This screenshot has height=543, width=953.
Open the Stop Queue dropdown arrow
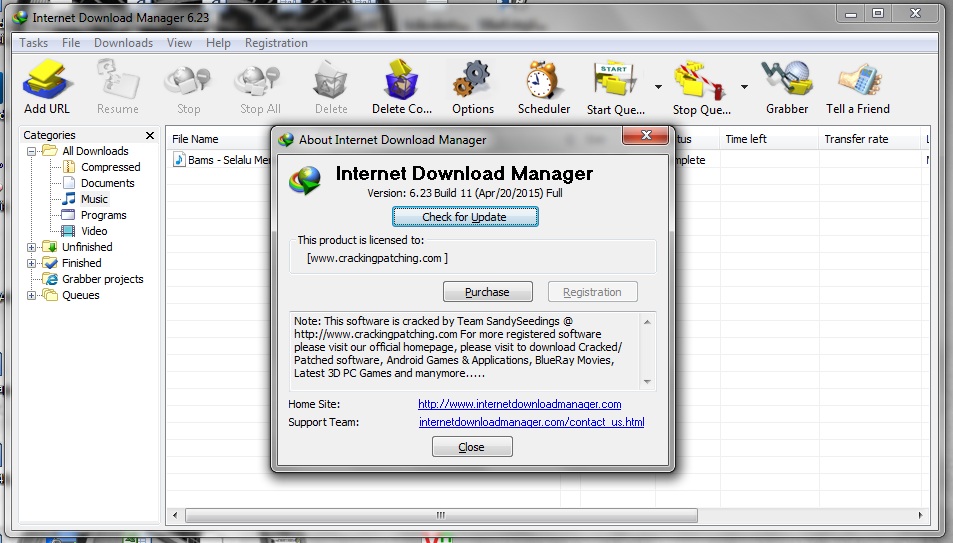coord(744,87)
